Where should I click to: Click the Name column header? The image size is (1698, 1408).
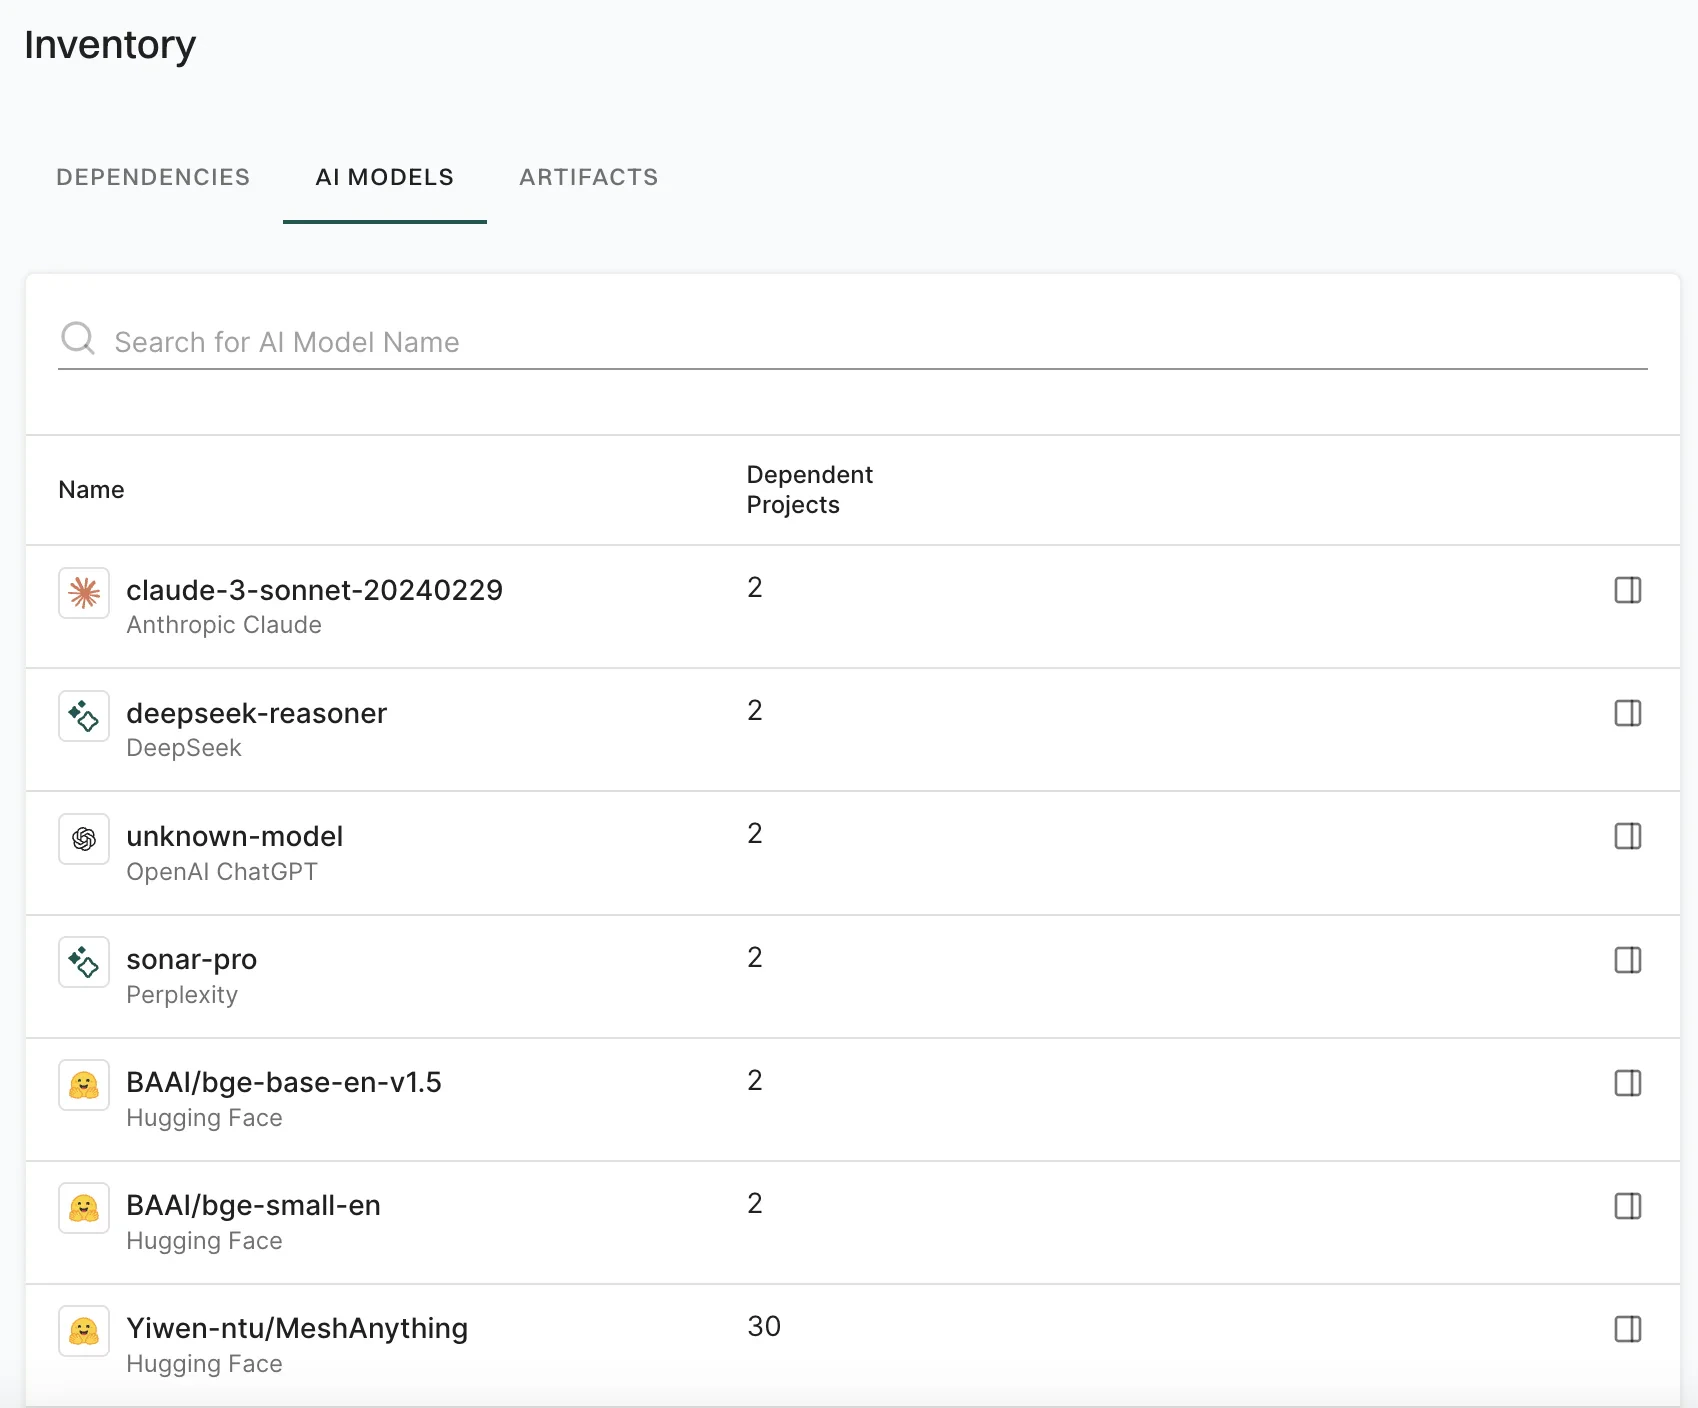[x=91, y=490]
